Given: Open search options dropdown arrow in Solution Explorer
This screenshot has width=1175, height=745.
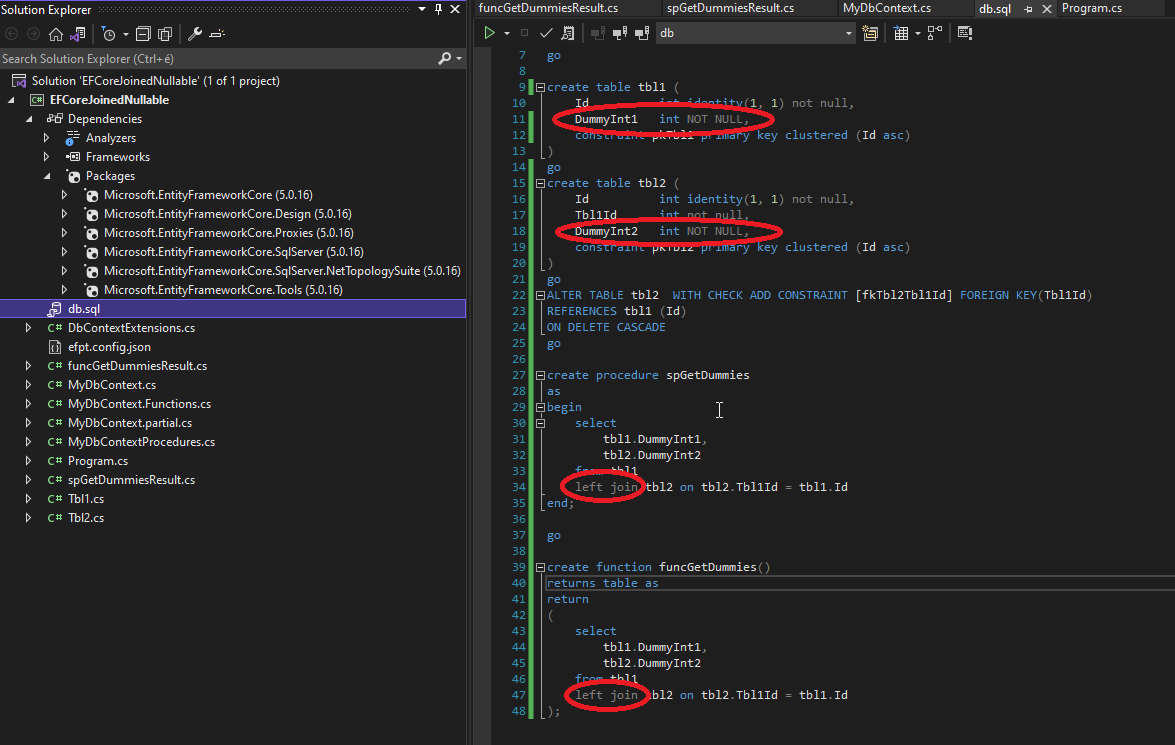Looking at the screenshot, I should click(x=459, y=58).
